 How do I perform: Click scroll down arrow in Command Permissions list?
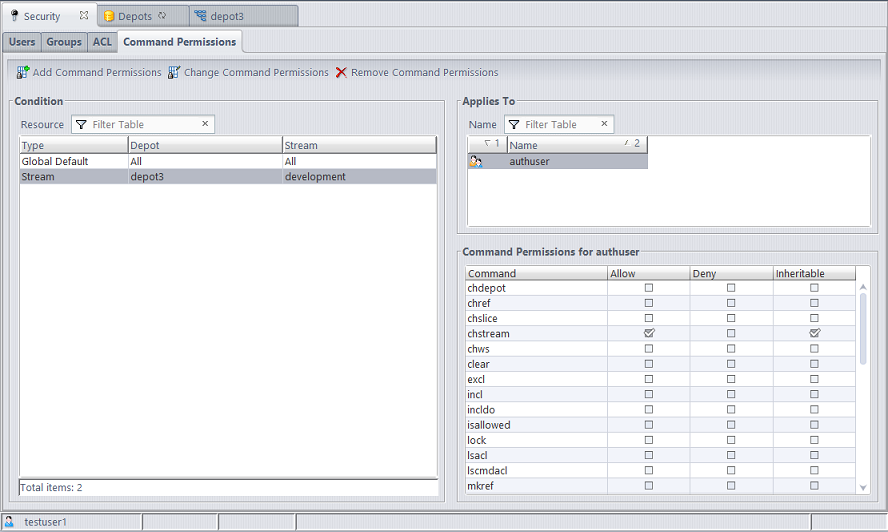(863, 487)
